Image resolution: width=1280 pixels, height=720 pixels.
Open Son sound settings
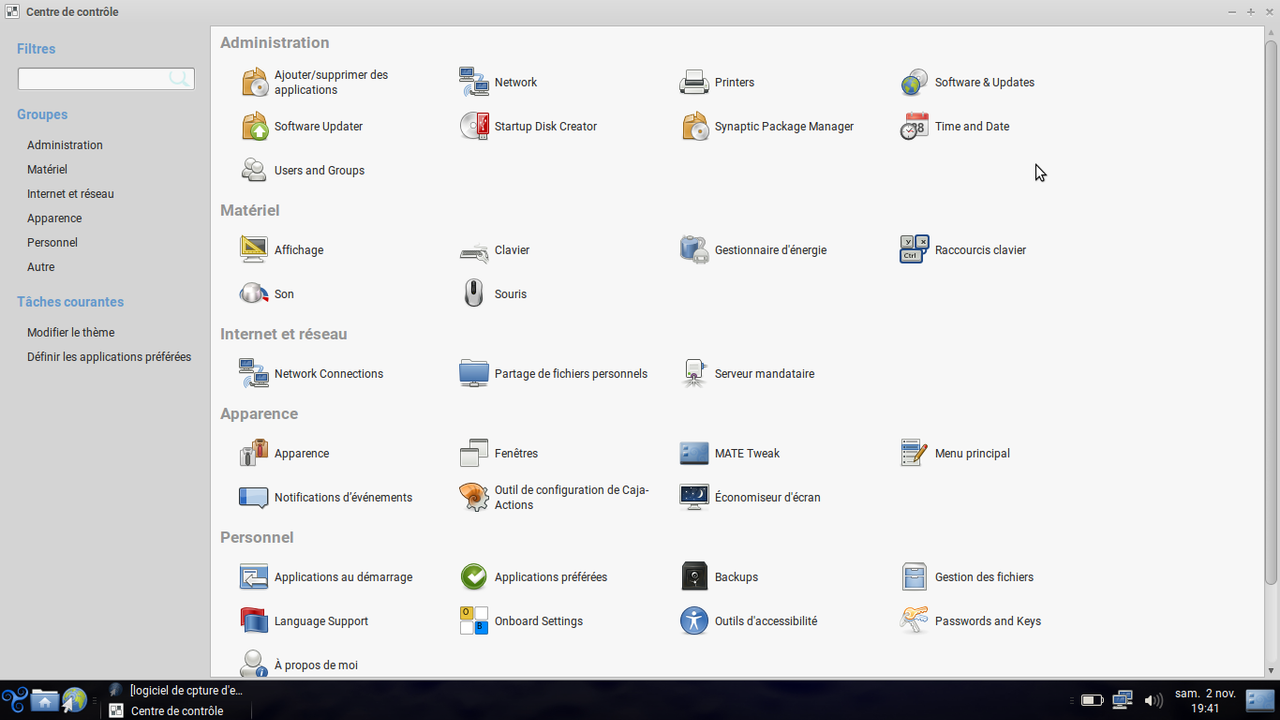(x=267, y=294)
